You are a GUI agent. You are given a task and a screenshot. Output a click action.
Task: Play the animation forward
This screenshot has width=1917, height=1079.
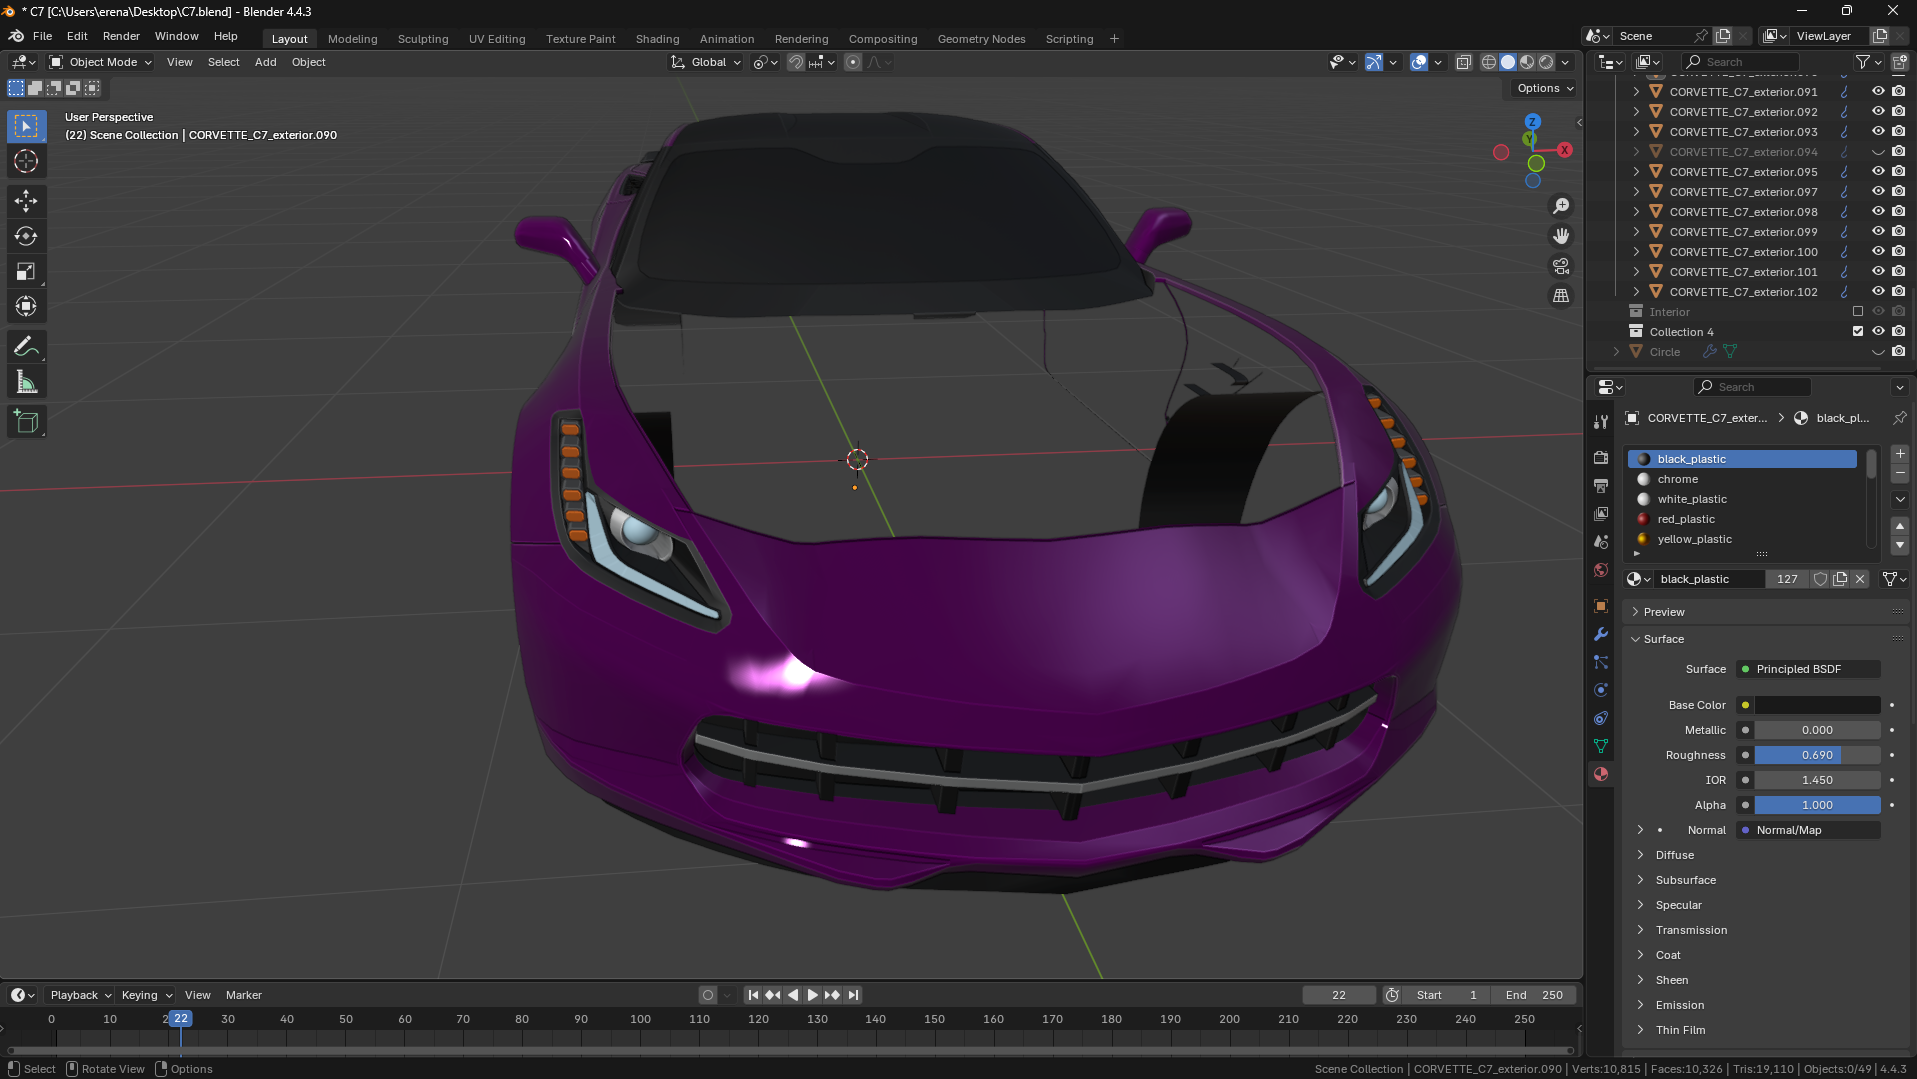(x=812, y=995)
